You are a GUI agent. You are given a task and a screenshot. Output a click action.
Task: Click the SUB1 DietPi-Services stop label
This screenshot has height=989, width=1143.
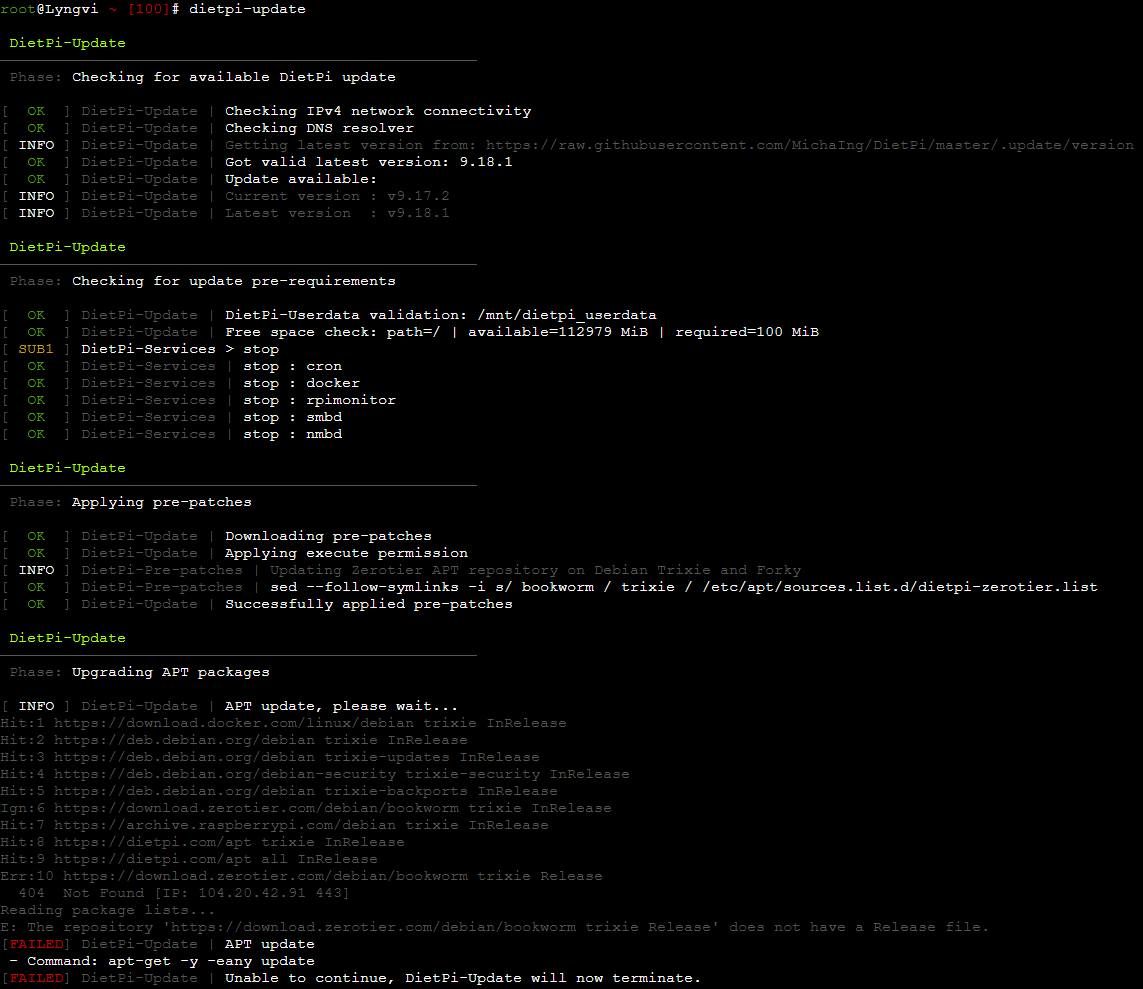[36, 349]
